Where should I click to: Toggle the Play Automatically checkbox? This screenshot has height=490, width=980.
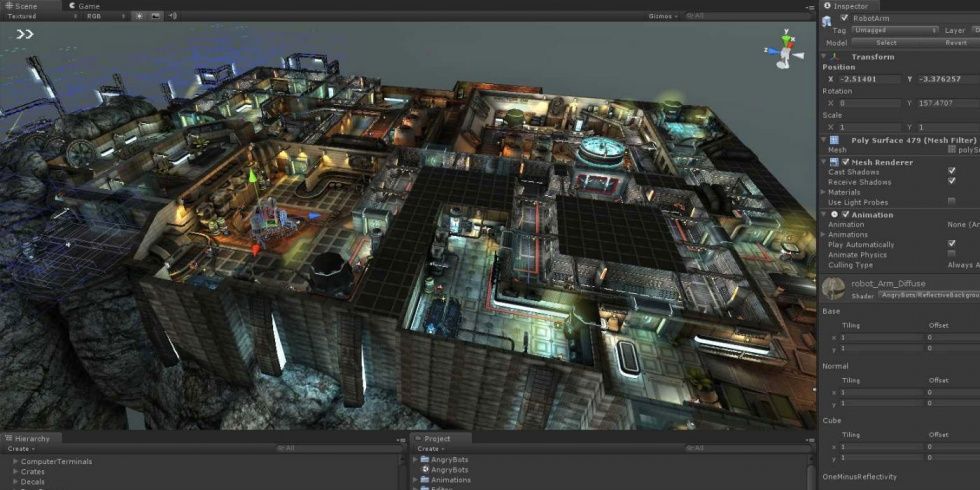pos(951,243)
